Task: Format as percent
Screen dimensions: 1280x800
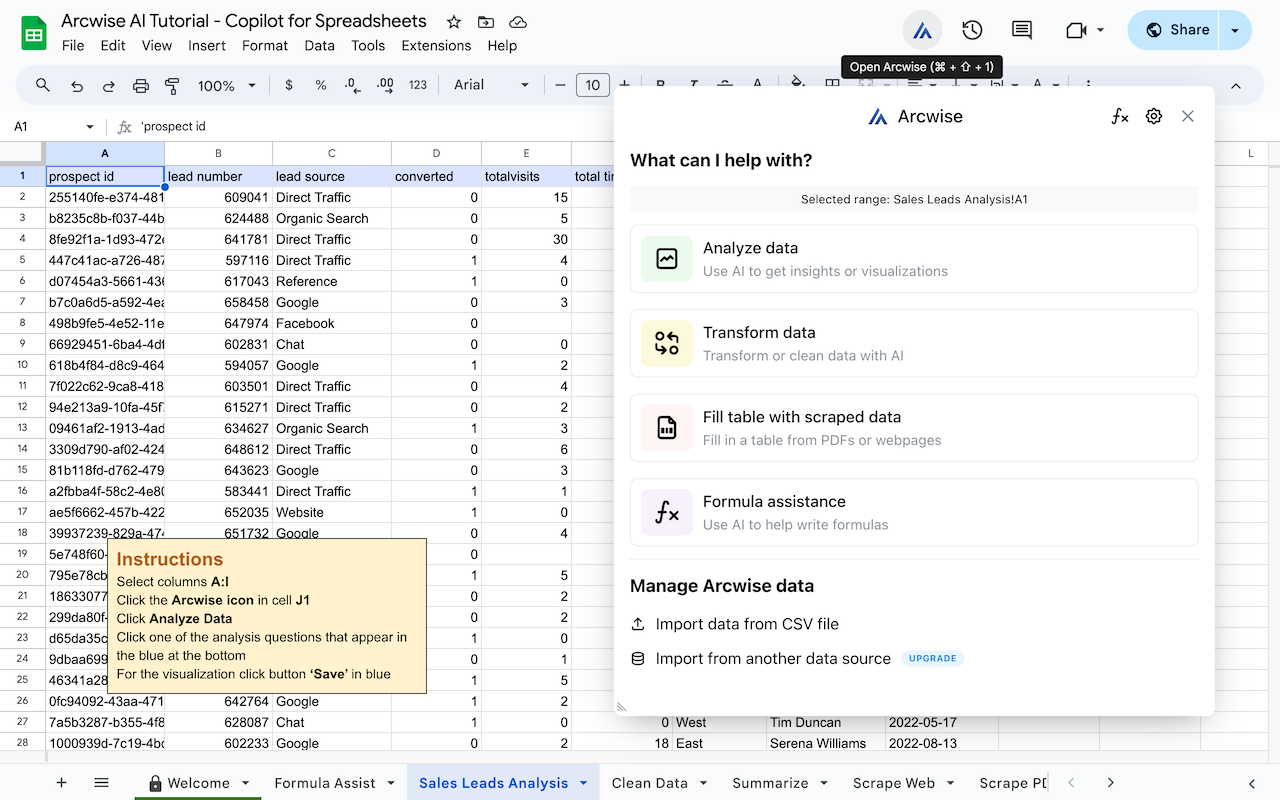Action: click(x=321, y=85)
